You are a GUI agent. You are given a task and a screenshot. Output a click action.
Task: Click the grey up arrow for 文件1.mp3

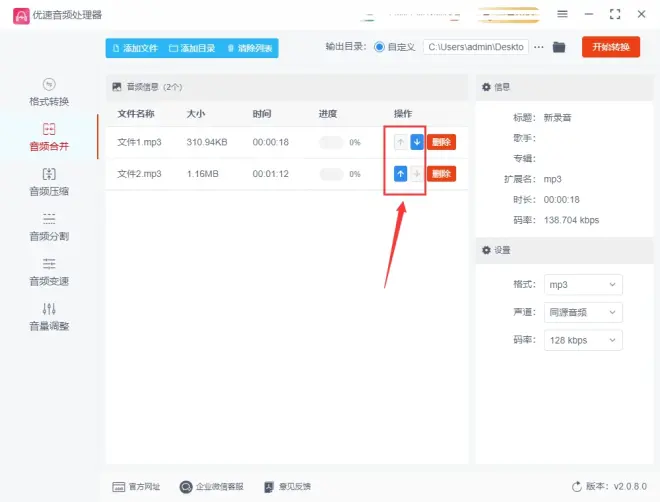click(401, 142)
